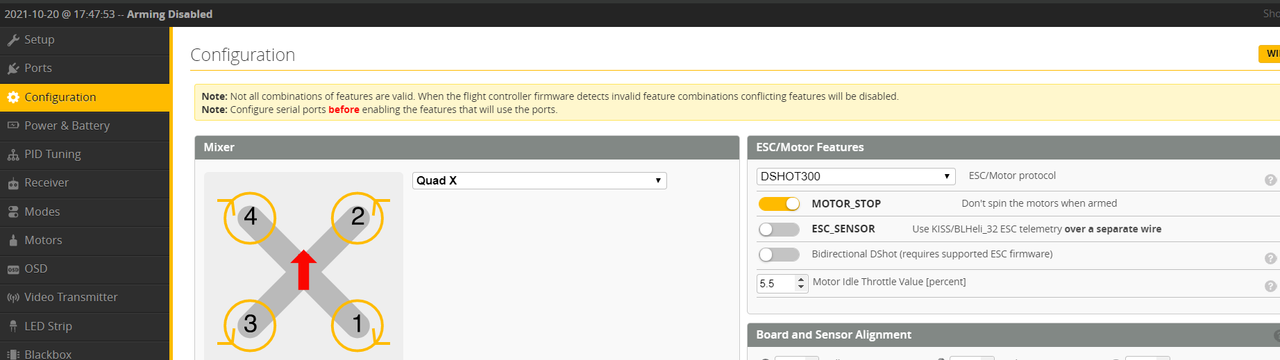
Task: Click the Receiver icon in sidebar
Action: 13,183
